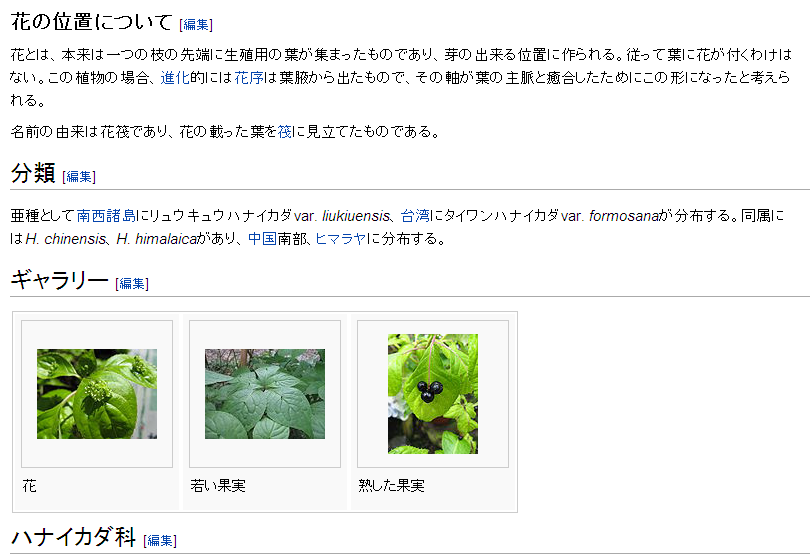Screen dimensions: 810x559
Task: Click the ハナイカダ科 heading
Action: (73, 537)
